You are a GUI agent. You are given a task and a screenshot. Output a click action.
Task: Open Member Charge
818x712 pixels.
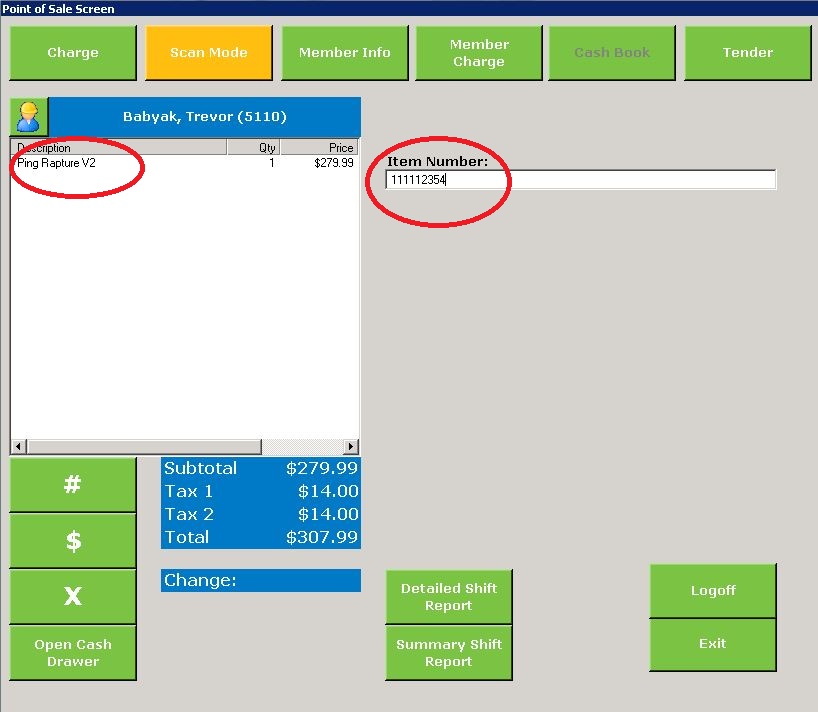pos(479,53)
